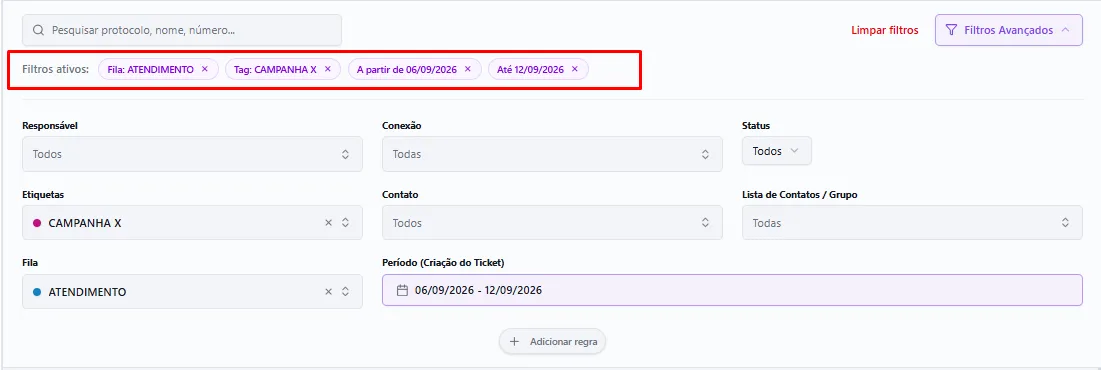Click the Filtros ativos label

[x=55, y=70]
